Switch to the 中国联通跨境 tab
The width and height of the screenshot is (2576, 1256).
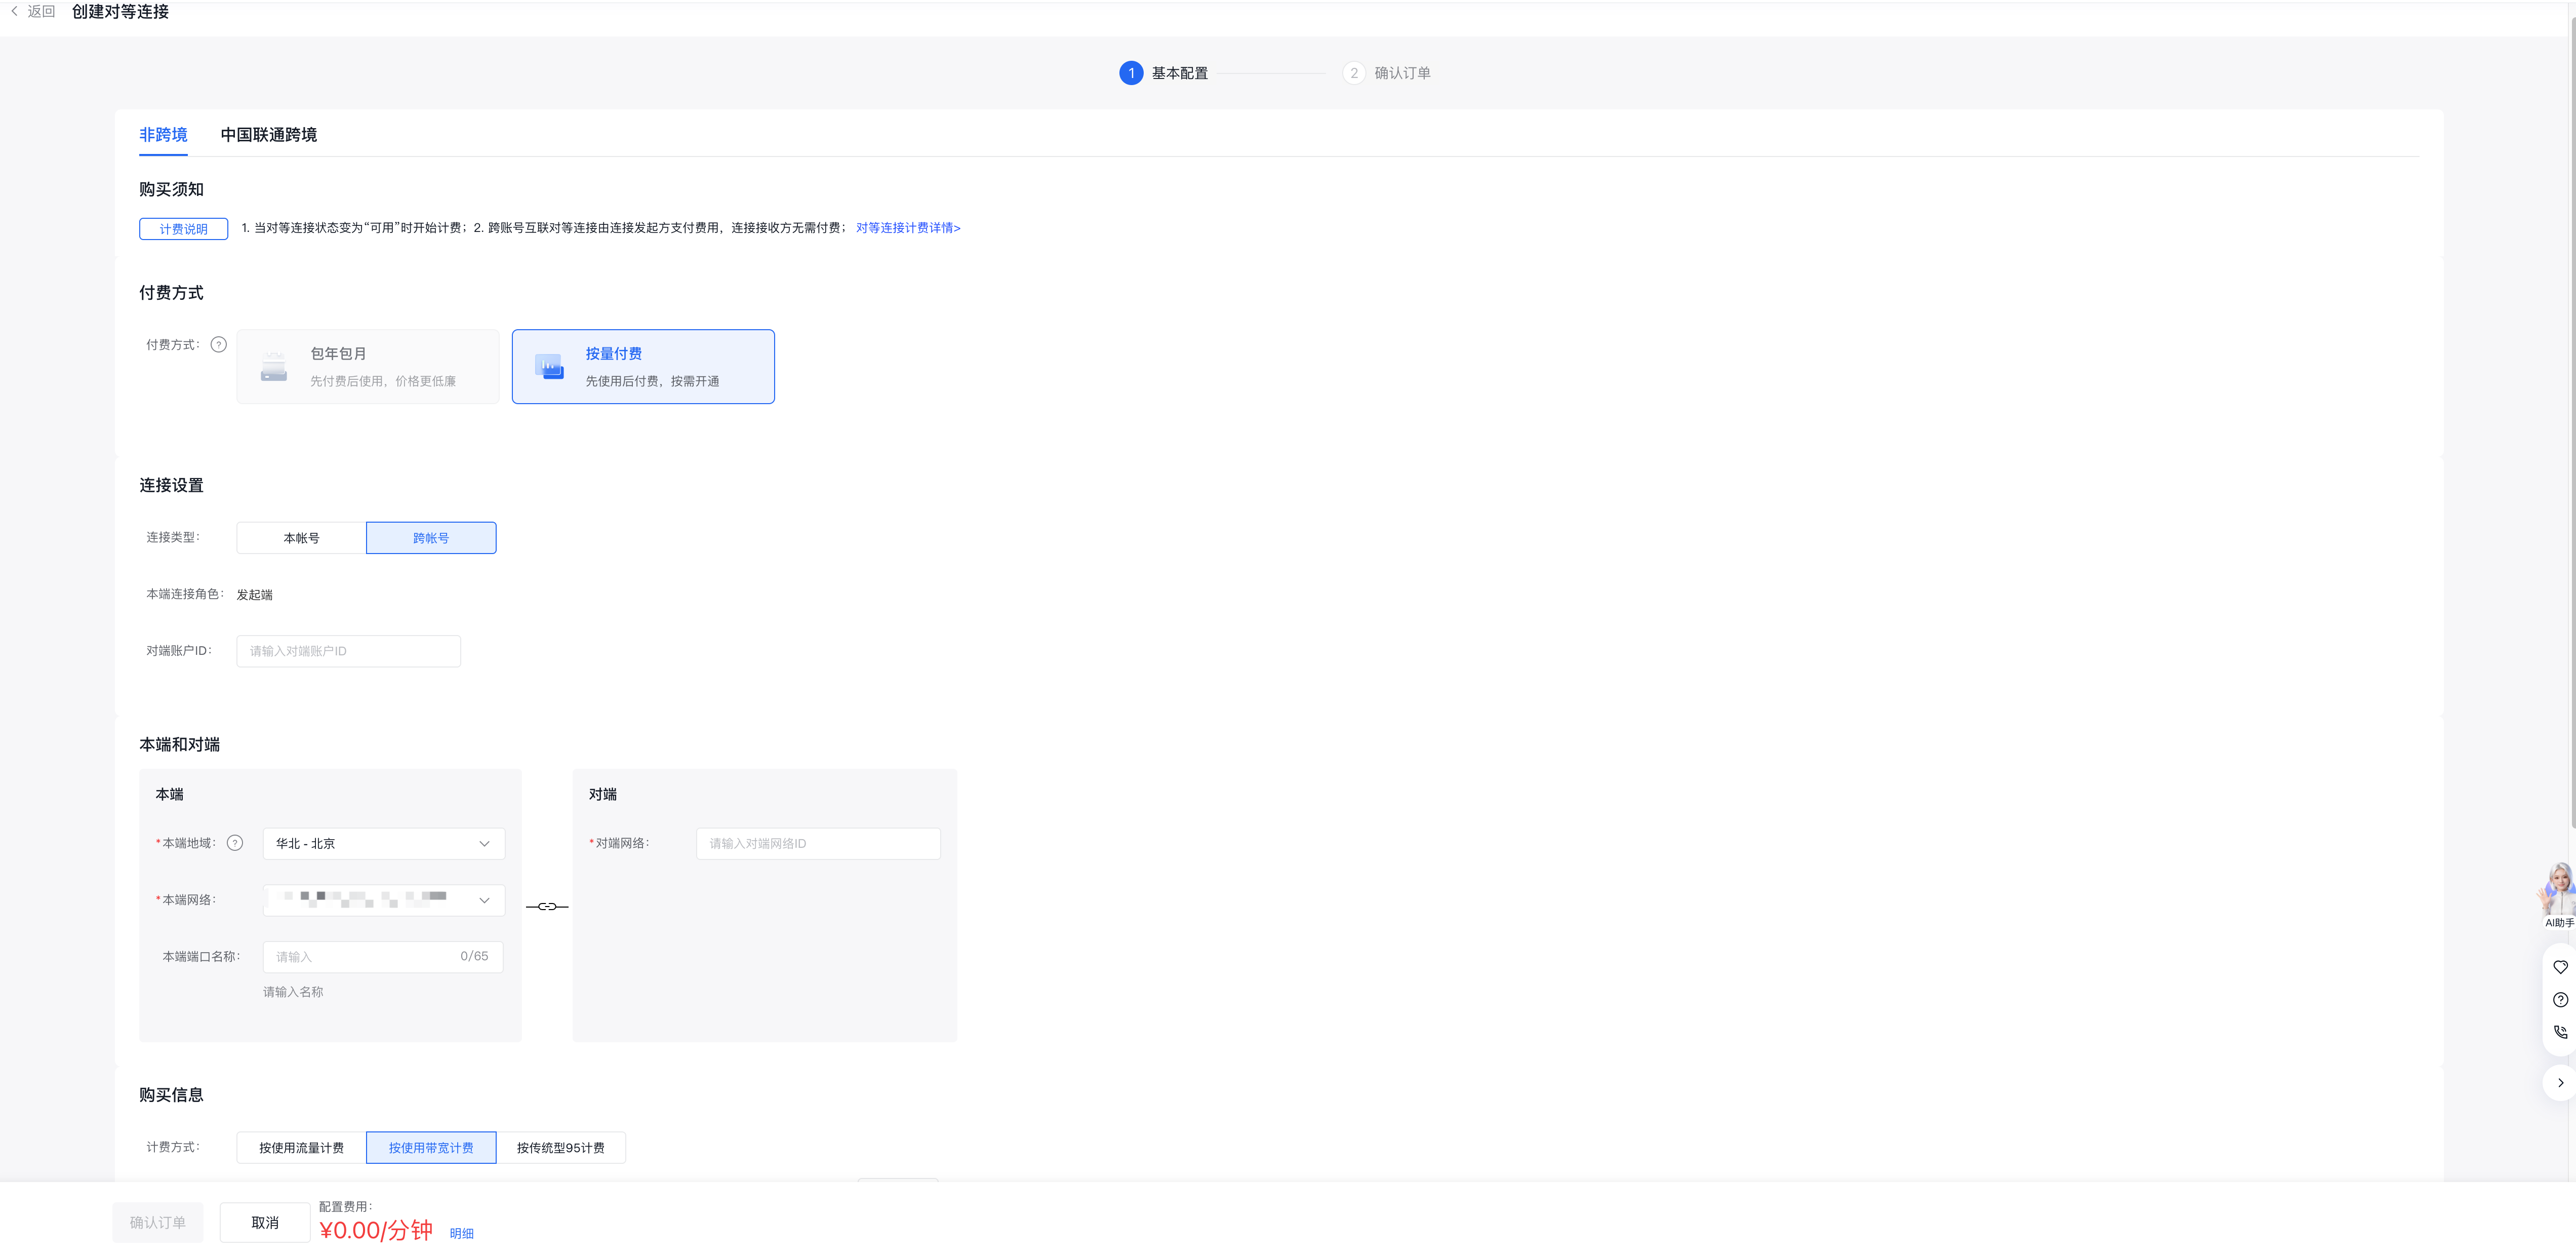point(269,135)
